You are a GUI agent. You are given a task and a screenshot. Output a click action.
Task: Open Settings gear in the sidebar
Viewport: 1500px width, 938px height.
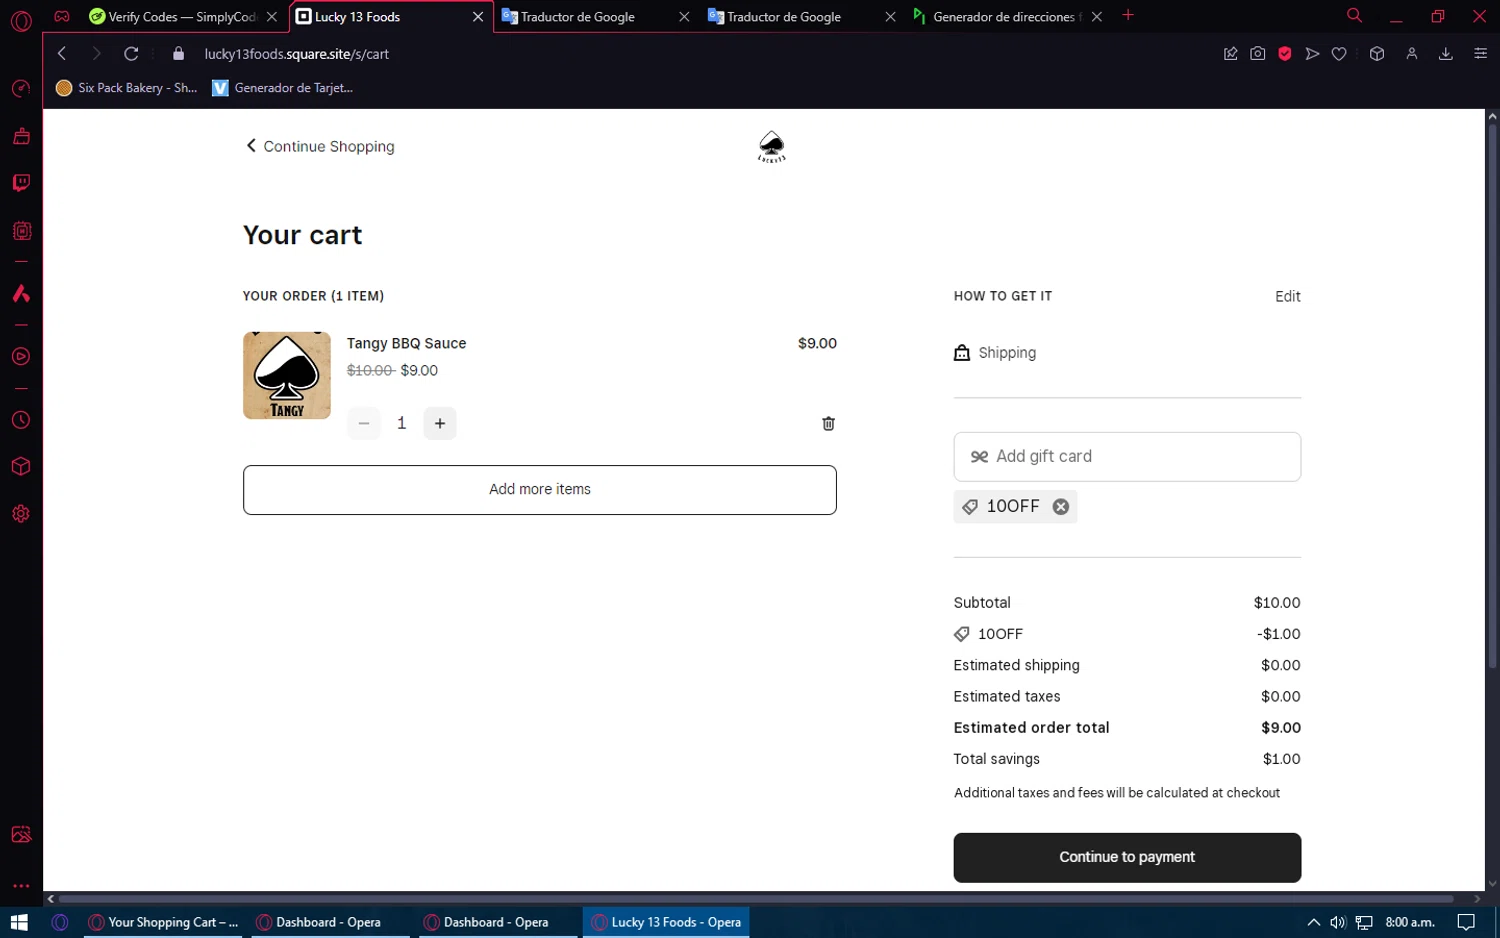coord(21,514)
